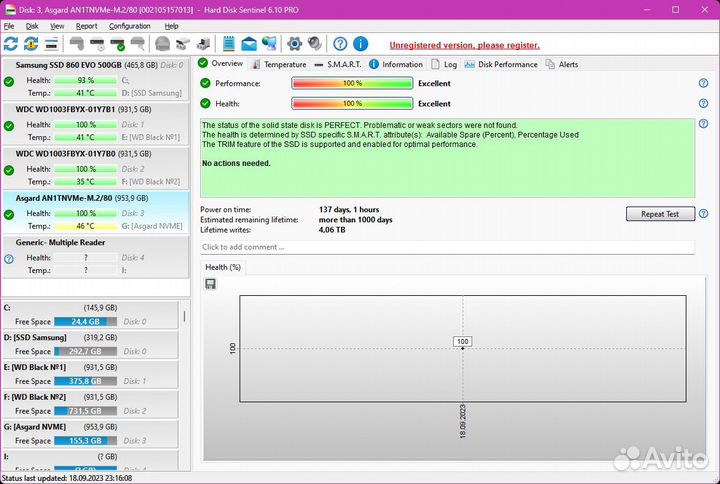
Task: Select Samsung SSD 860 EVO 500GB disk
Action: click(x=96, y=79)
